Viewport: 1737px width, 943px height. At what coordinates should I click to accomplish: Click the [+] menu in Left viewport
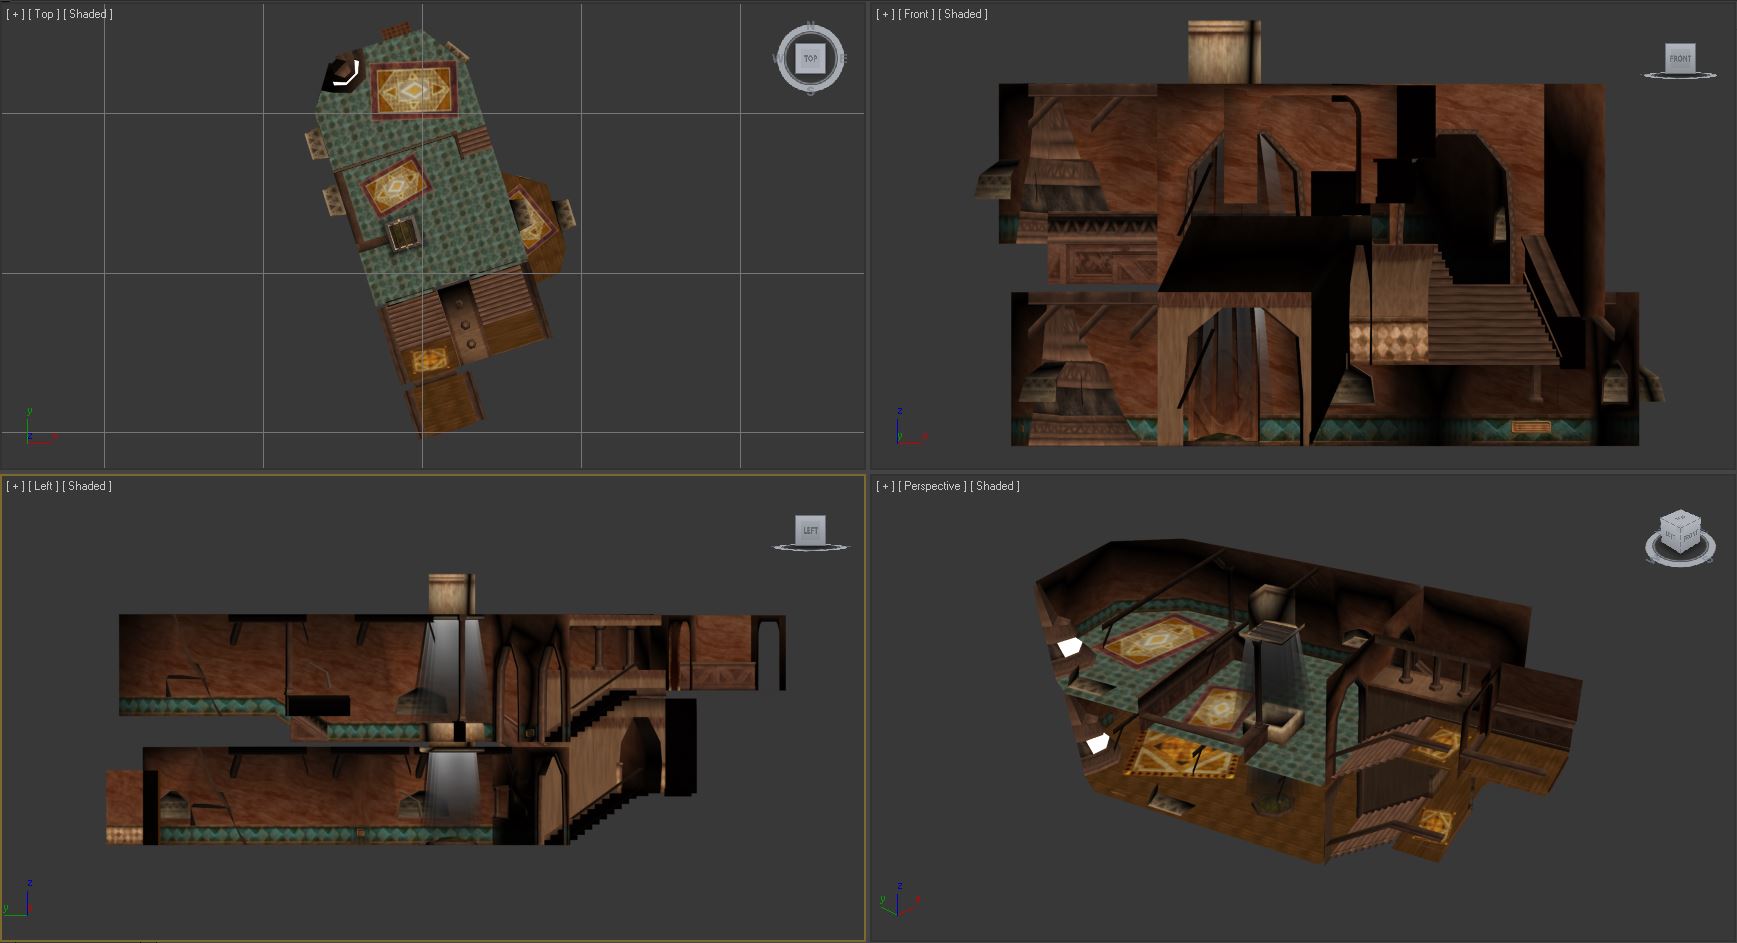tap(15, 486)
